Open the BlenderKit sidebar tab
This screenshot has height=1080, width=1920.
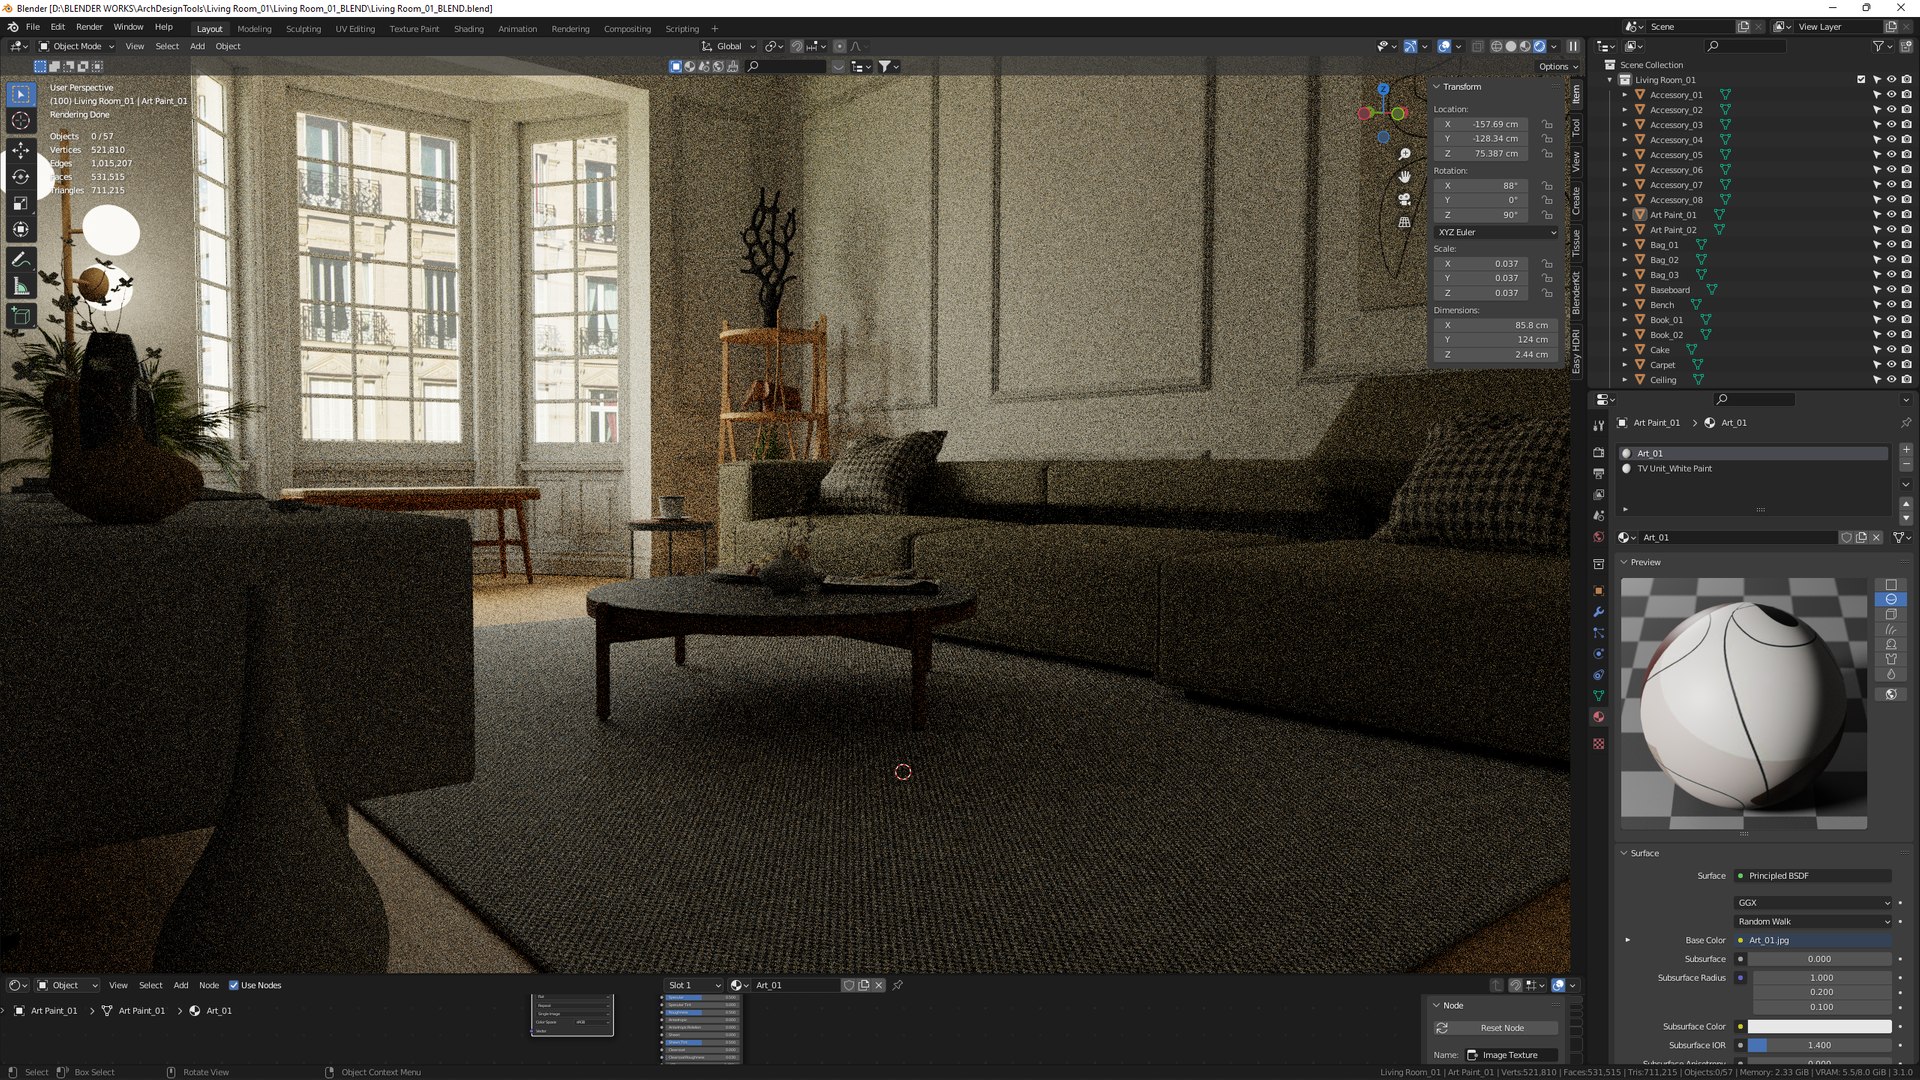(x=1576, y=293)
